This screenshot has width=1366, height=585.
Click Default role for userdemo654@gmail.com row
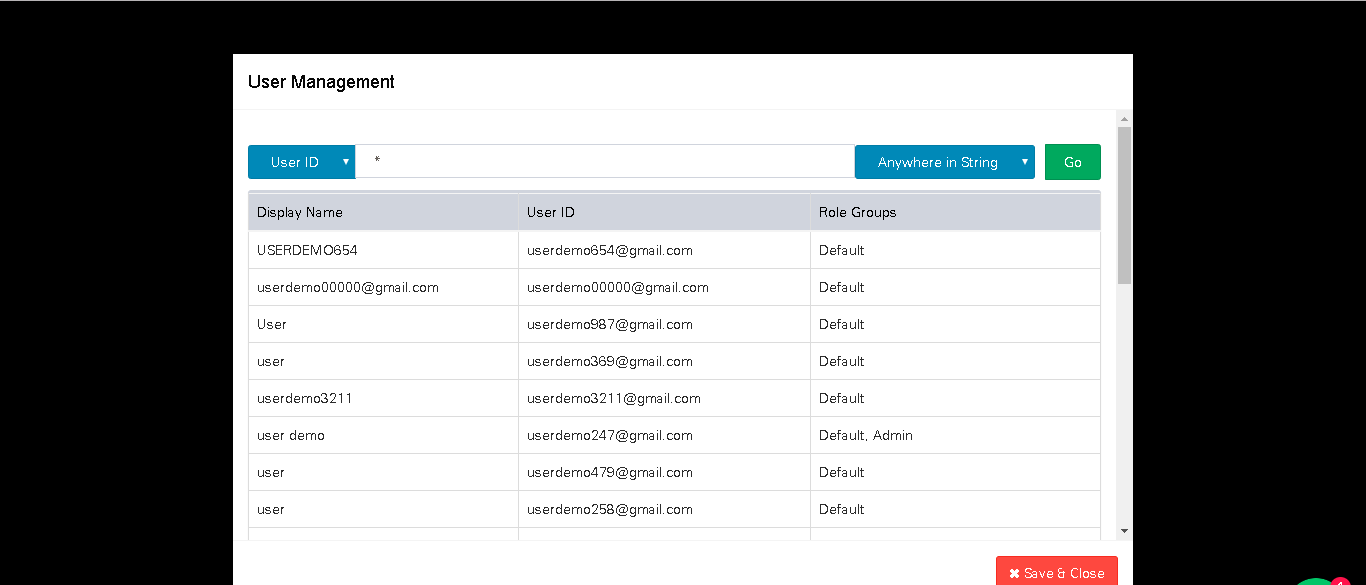pyautogui.click(x=956, y=250)
